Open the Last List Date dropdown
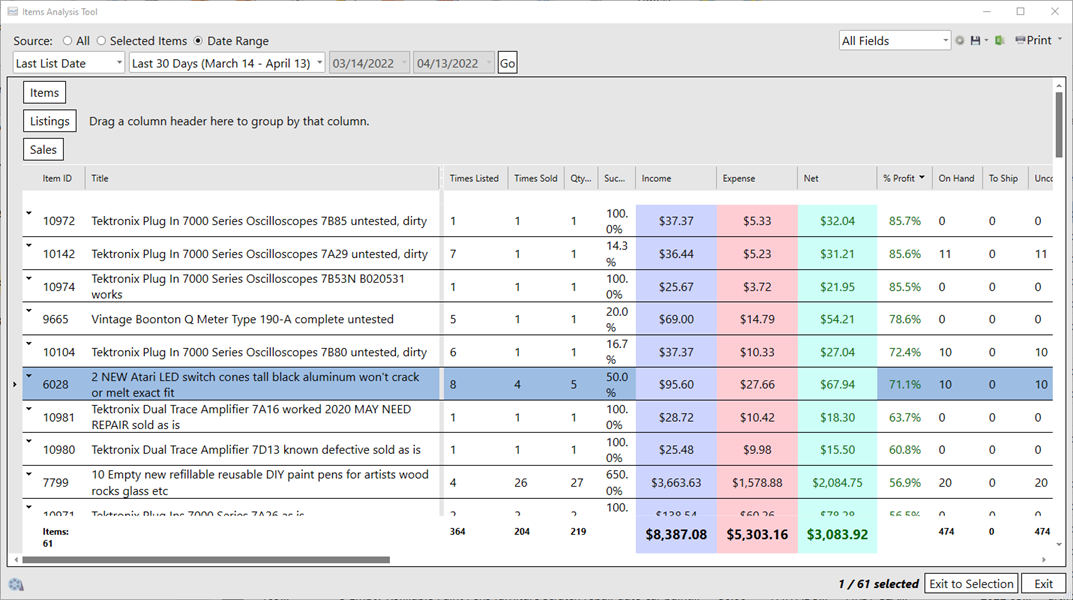This screenshot has width=1073, height=600. click(68, 63)
